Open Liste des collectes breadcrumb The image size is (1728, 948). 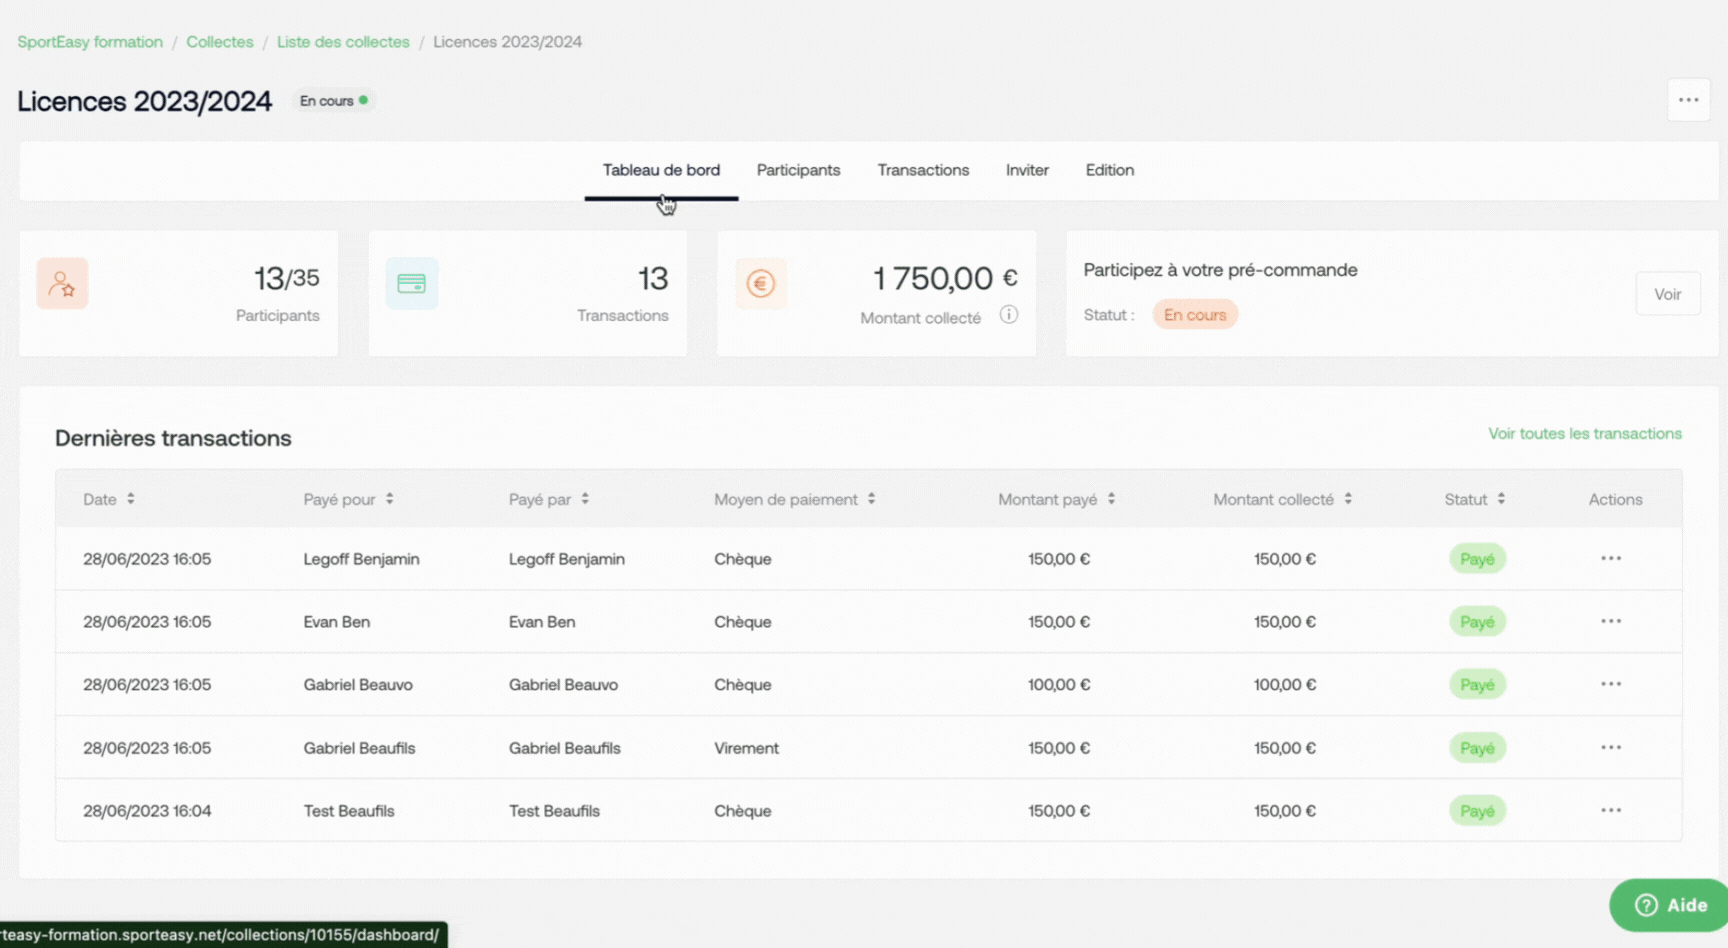pyautogui.click(x=343, y=42)
